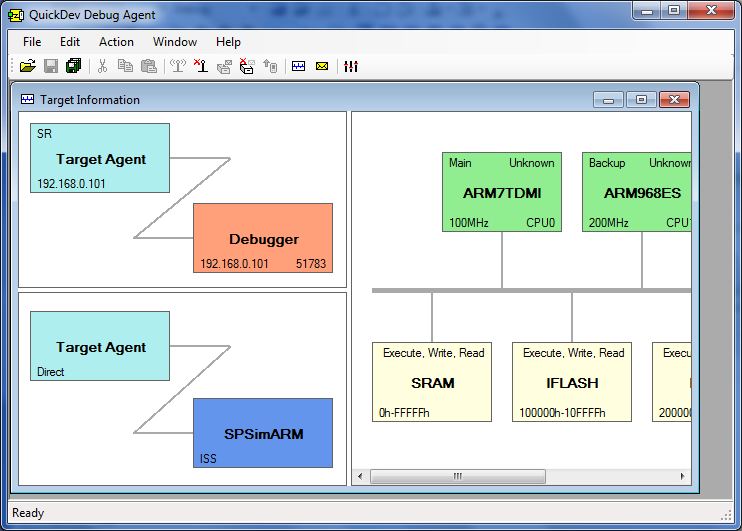
Task: Click the upload arrow device icon
Action: pos(270,66)
